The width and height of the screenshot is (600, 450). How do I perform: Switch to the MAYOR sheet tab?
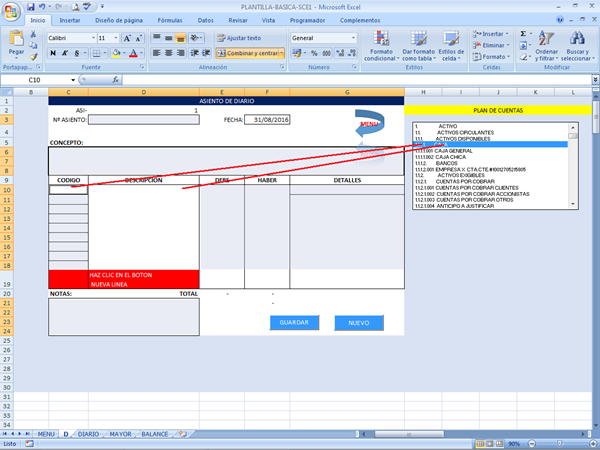click(x=120, y=435)
